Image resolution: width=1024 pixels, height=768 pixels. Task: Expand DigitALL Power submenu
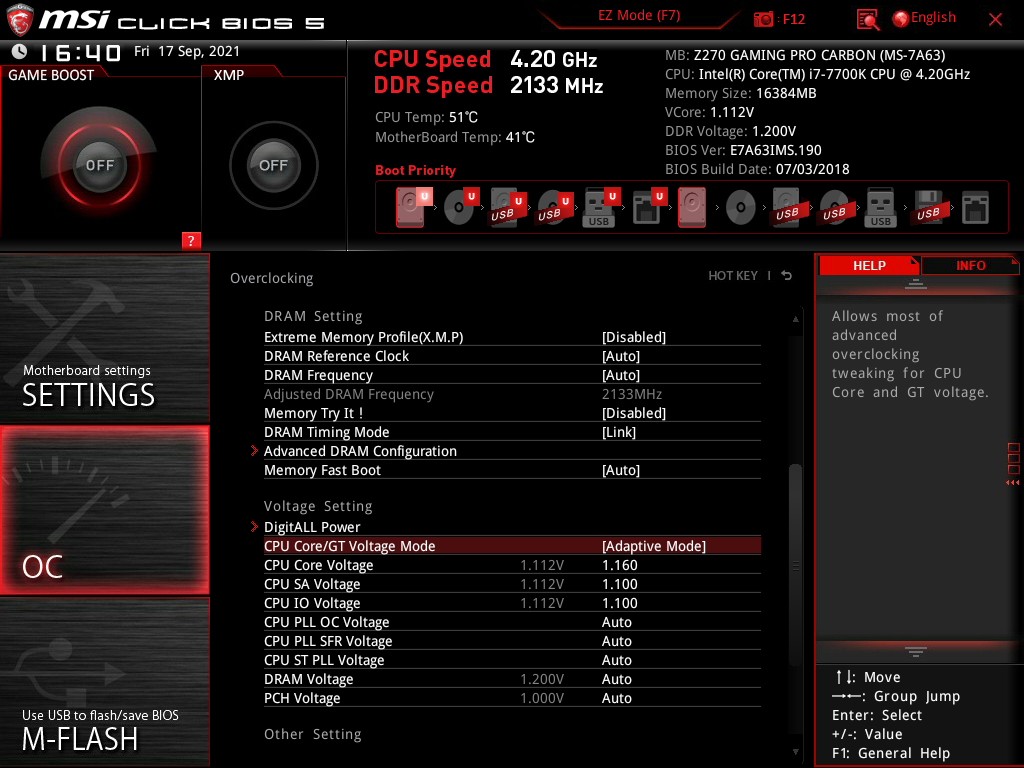pos(512,527)
